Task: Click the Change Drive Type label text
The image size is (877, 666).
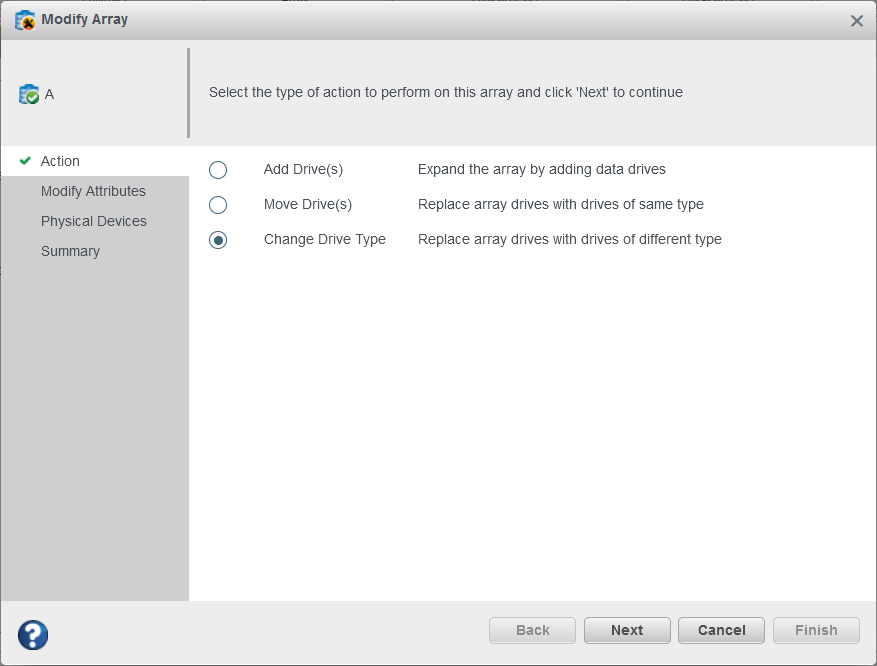Action: [325, 239]
